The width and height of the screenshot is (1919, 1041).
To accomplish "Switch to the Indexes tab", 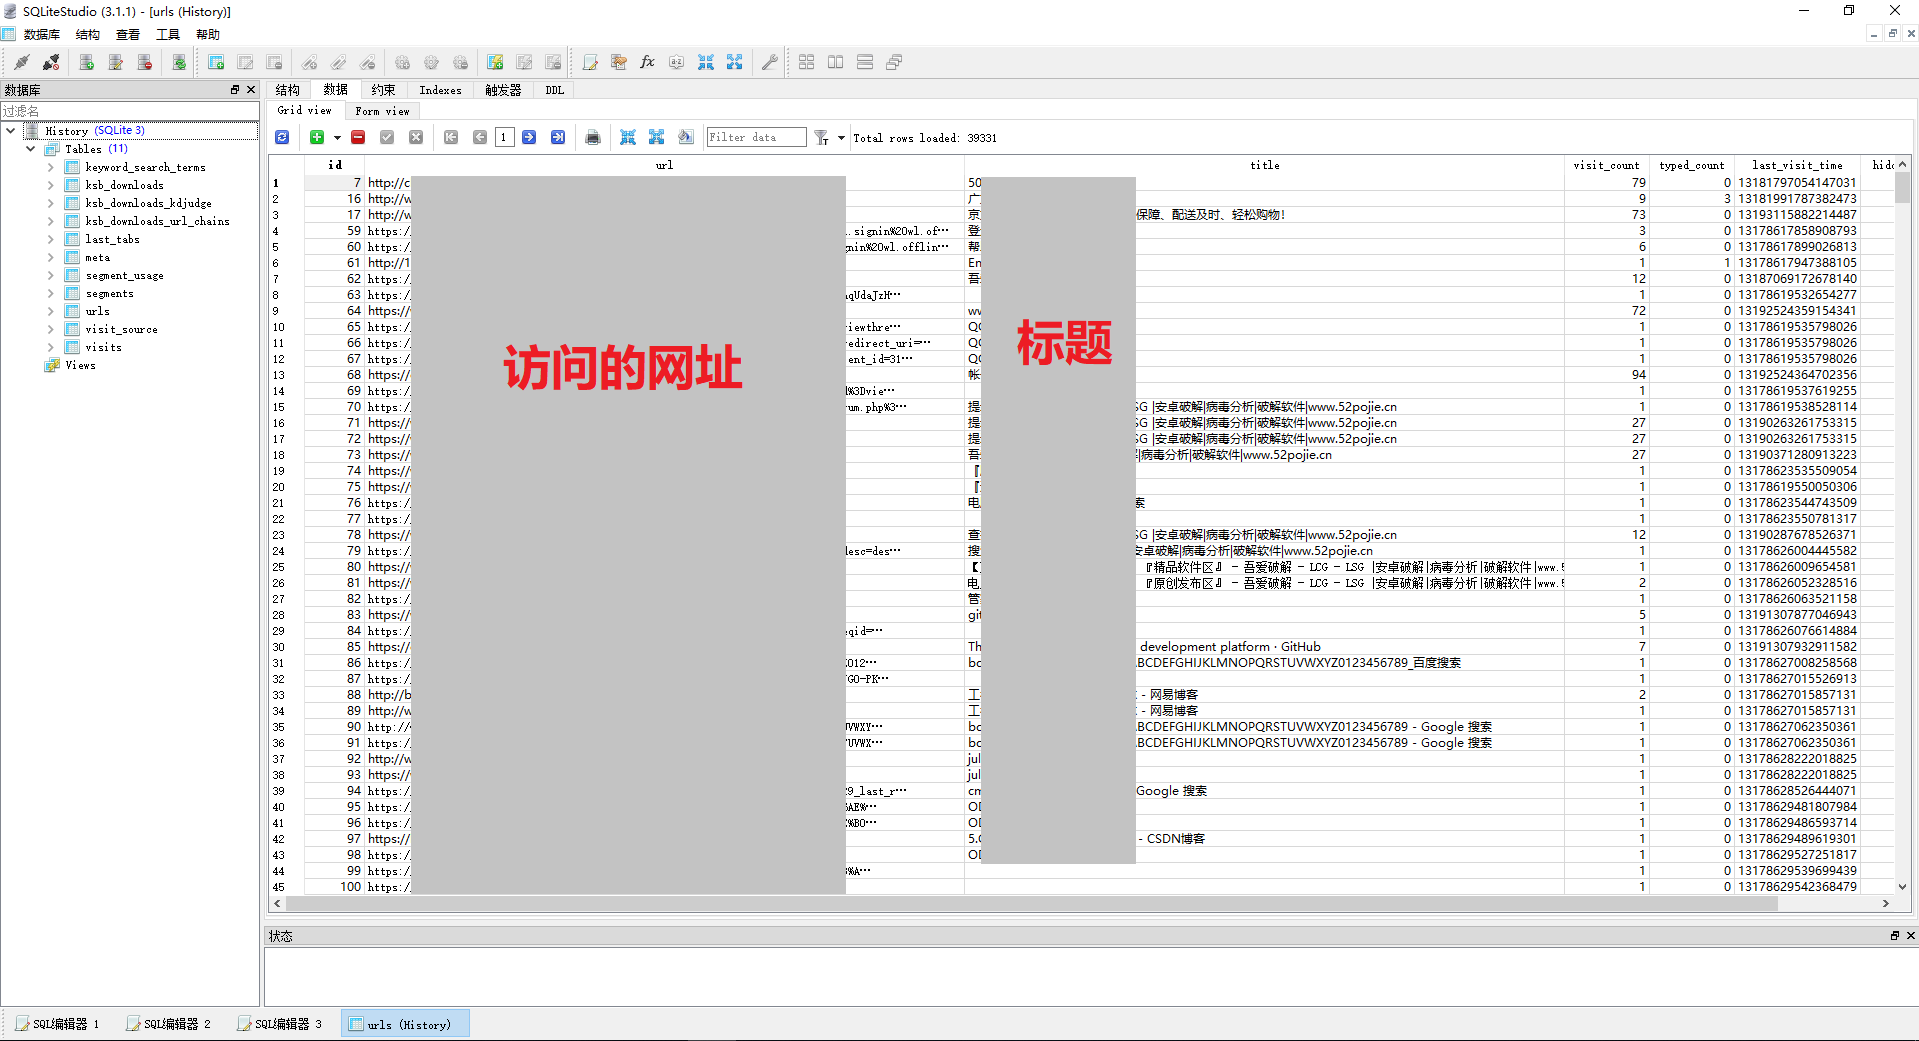I will [440, 90].
